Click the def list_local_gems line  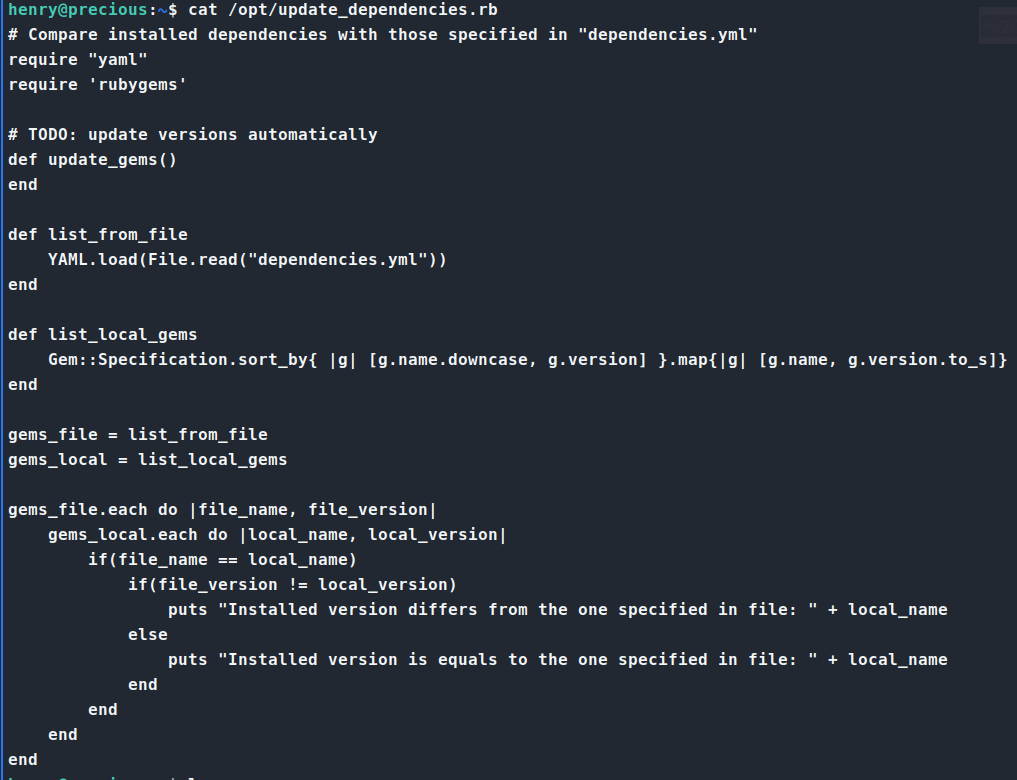click(x=103, y=335)
